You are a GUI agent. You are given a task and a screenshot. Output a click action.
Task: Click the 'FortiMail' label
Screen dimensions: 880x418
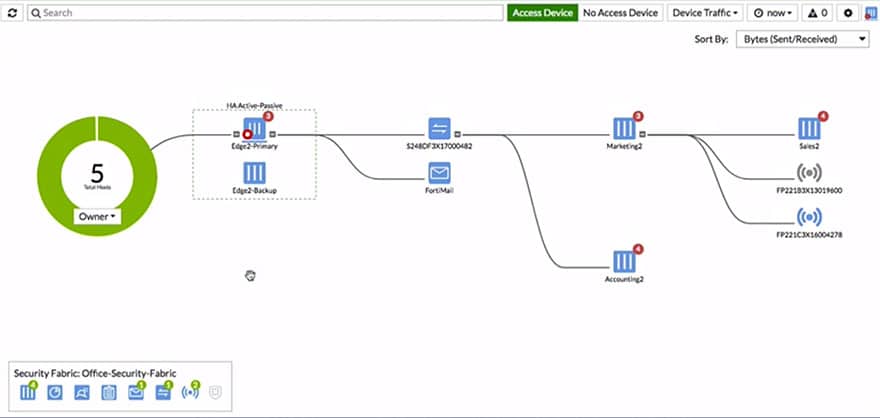[439, 190]
